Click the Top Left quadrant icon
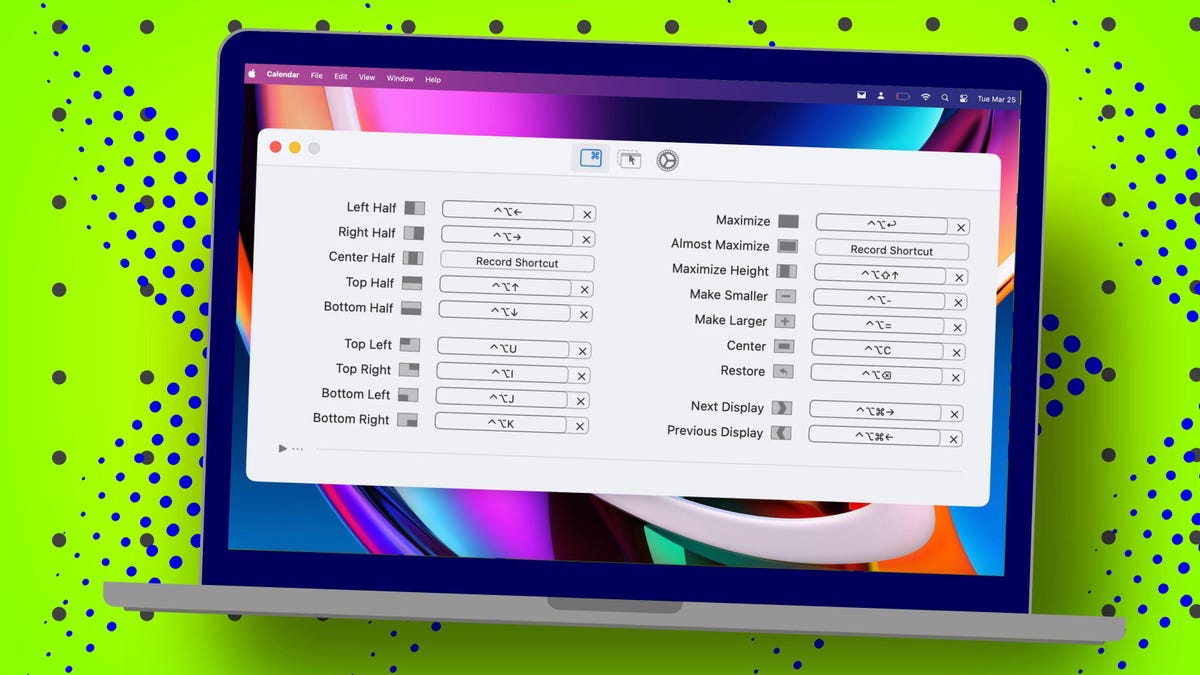Screen dimensions: 1200x675 click(x=409, y=345)
